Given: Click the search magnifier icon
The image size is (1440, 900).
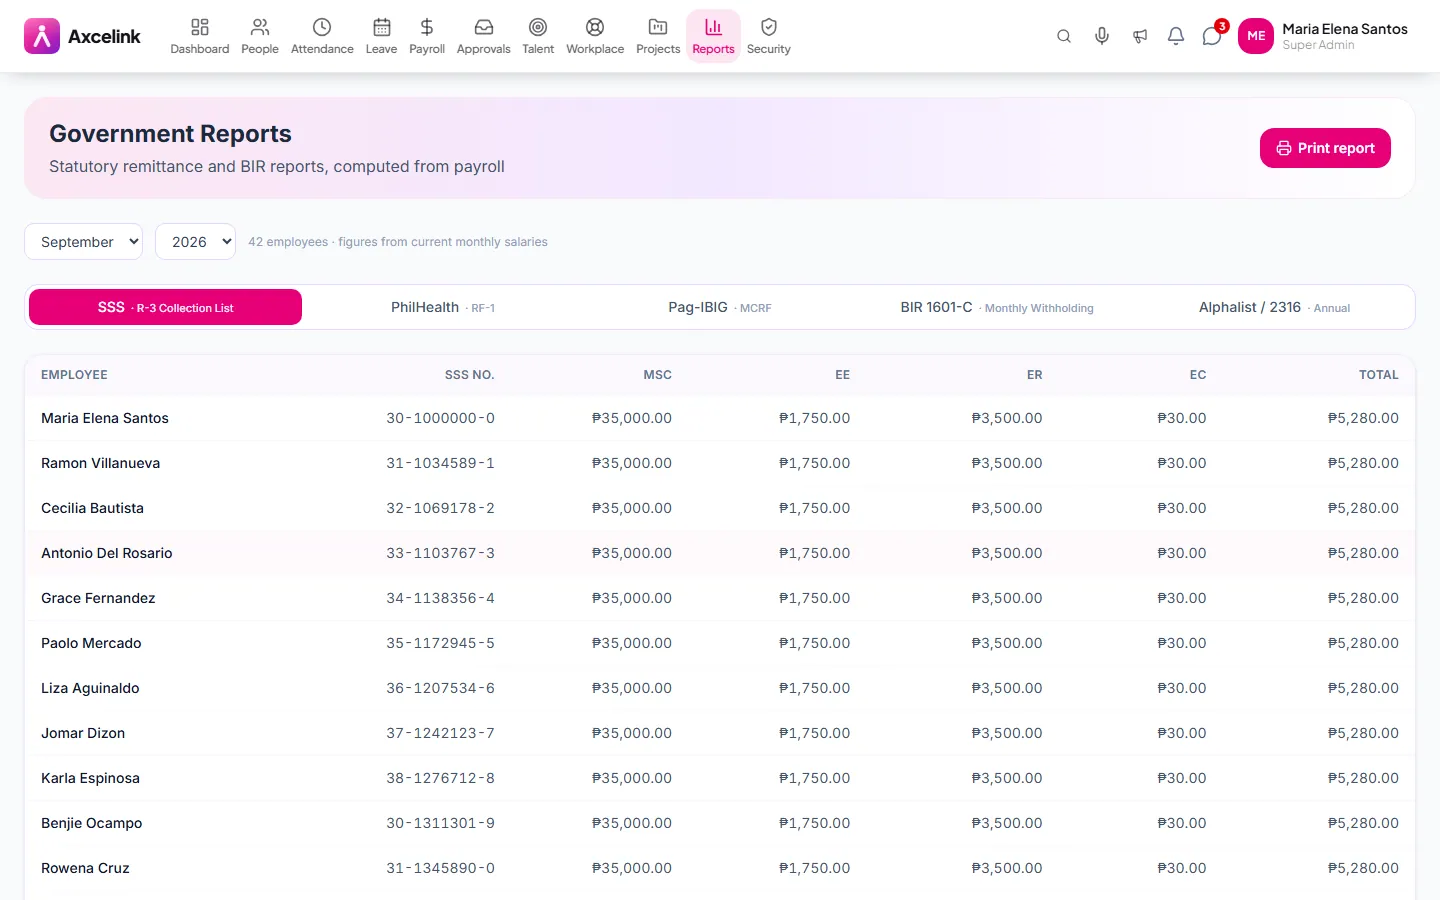Looking at the screenshot, I should [x=1064, y=36].
